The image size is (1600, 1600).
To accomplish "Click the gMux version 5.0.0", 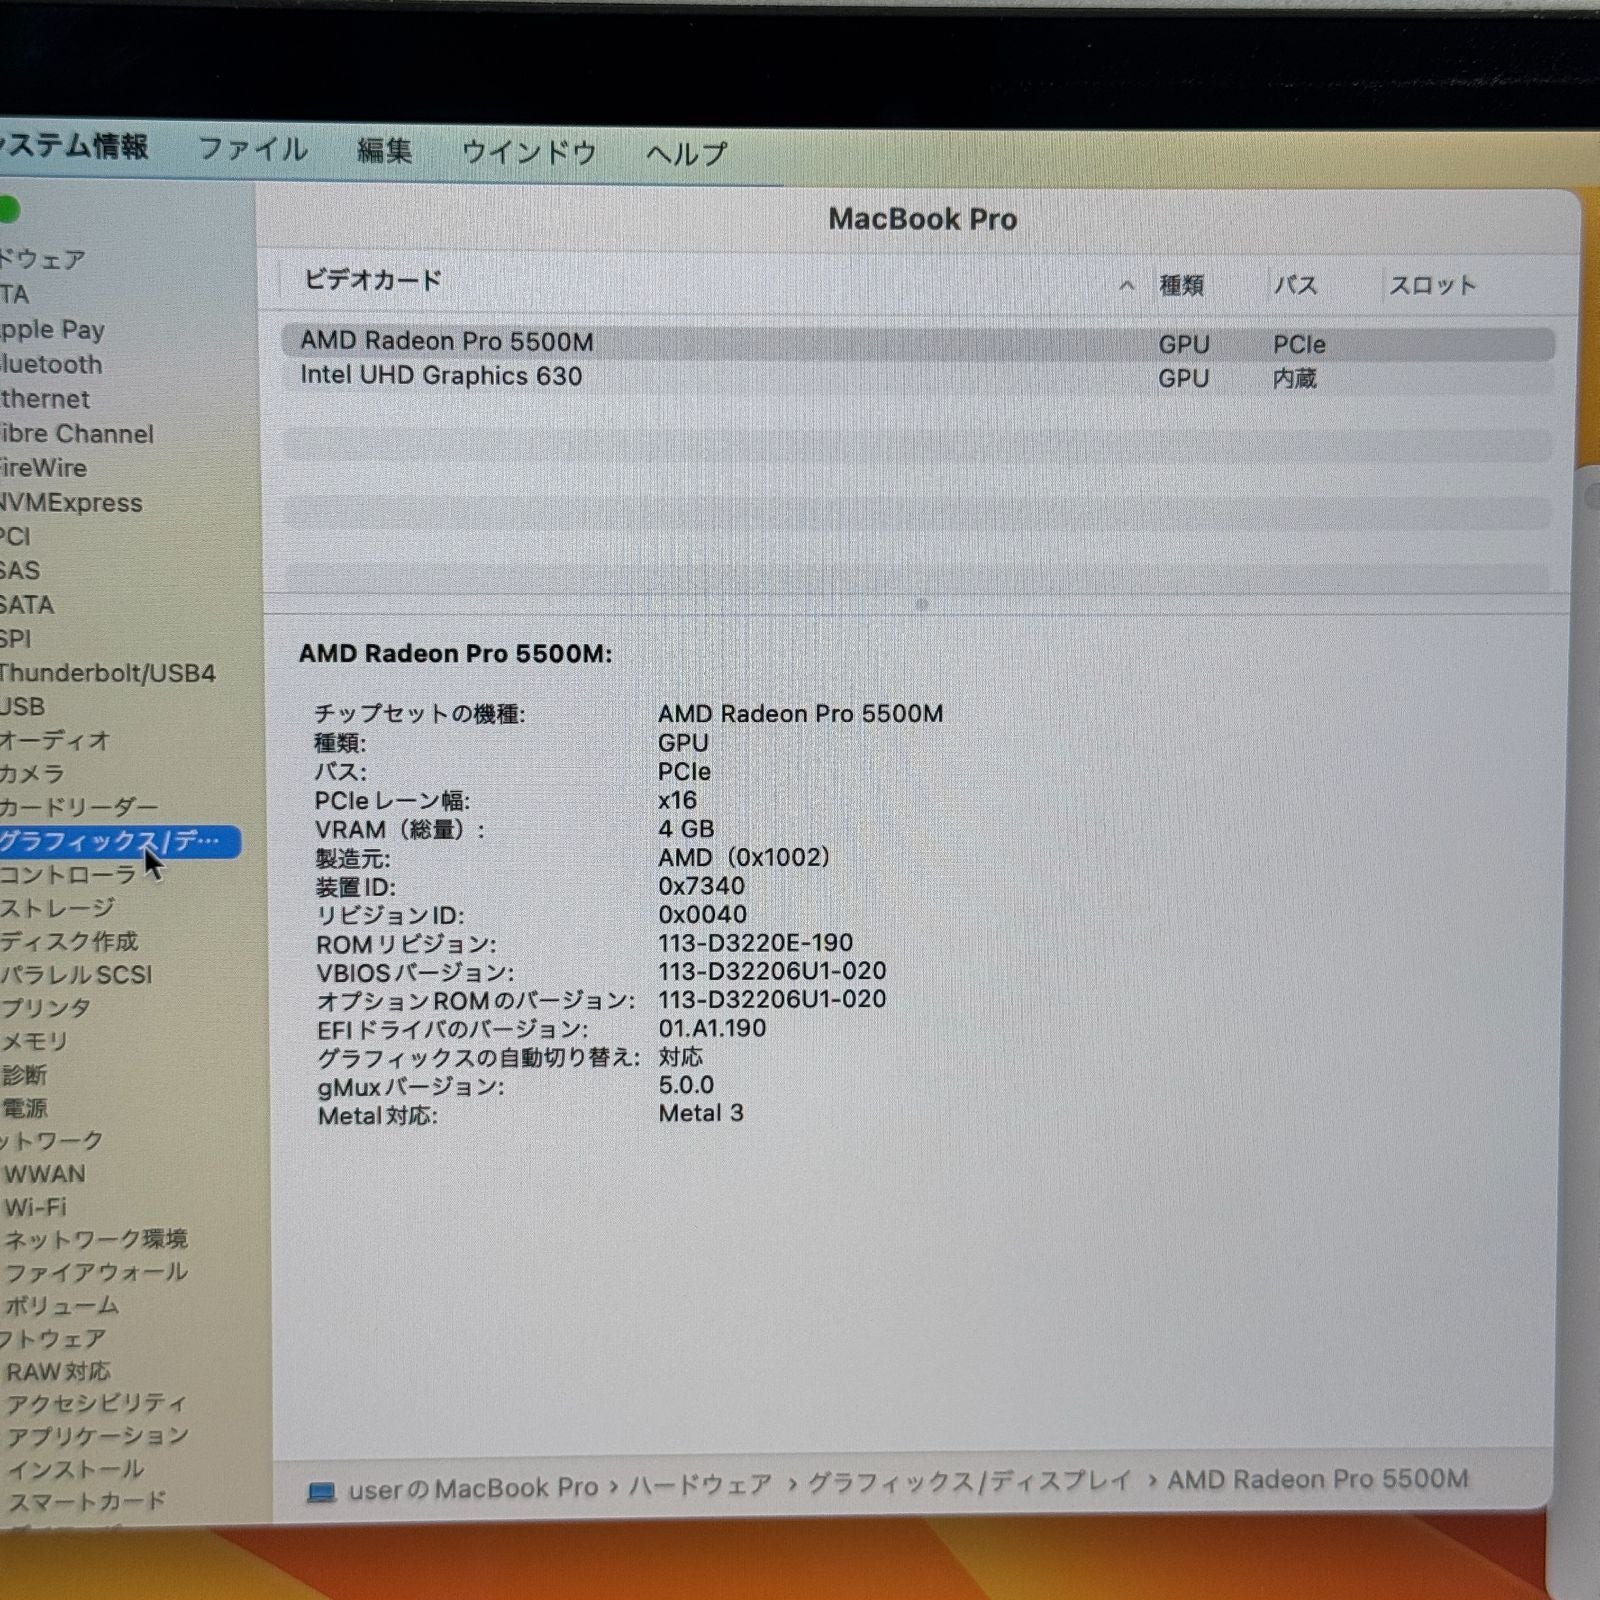I will click(686, 1085).
